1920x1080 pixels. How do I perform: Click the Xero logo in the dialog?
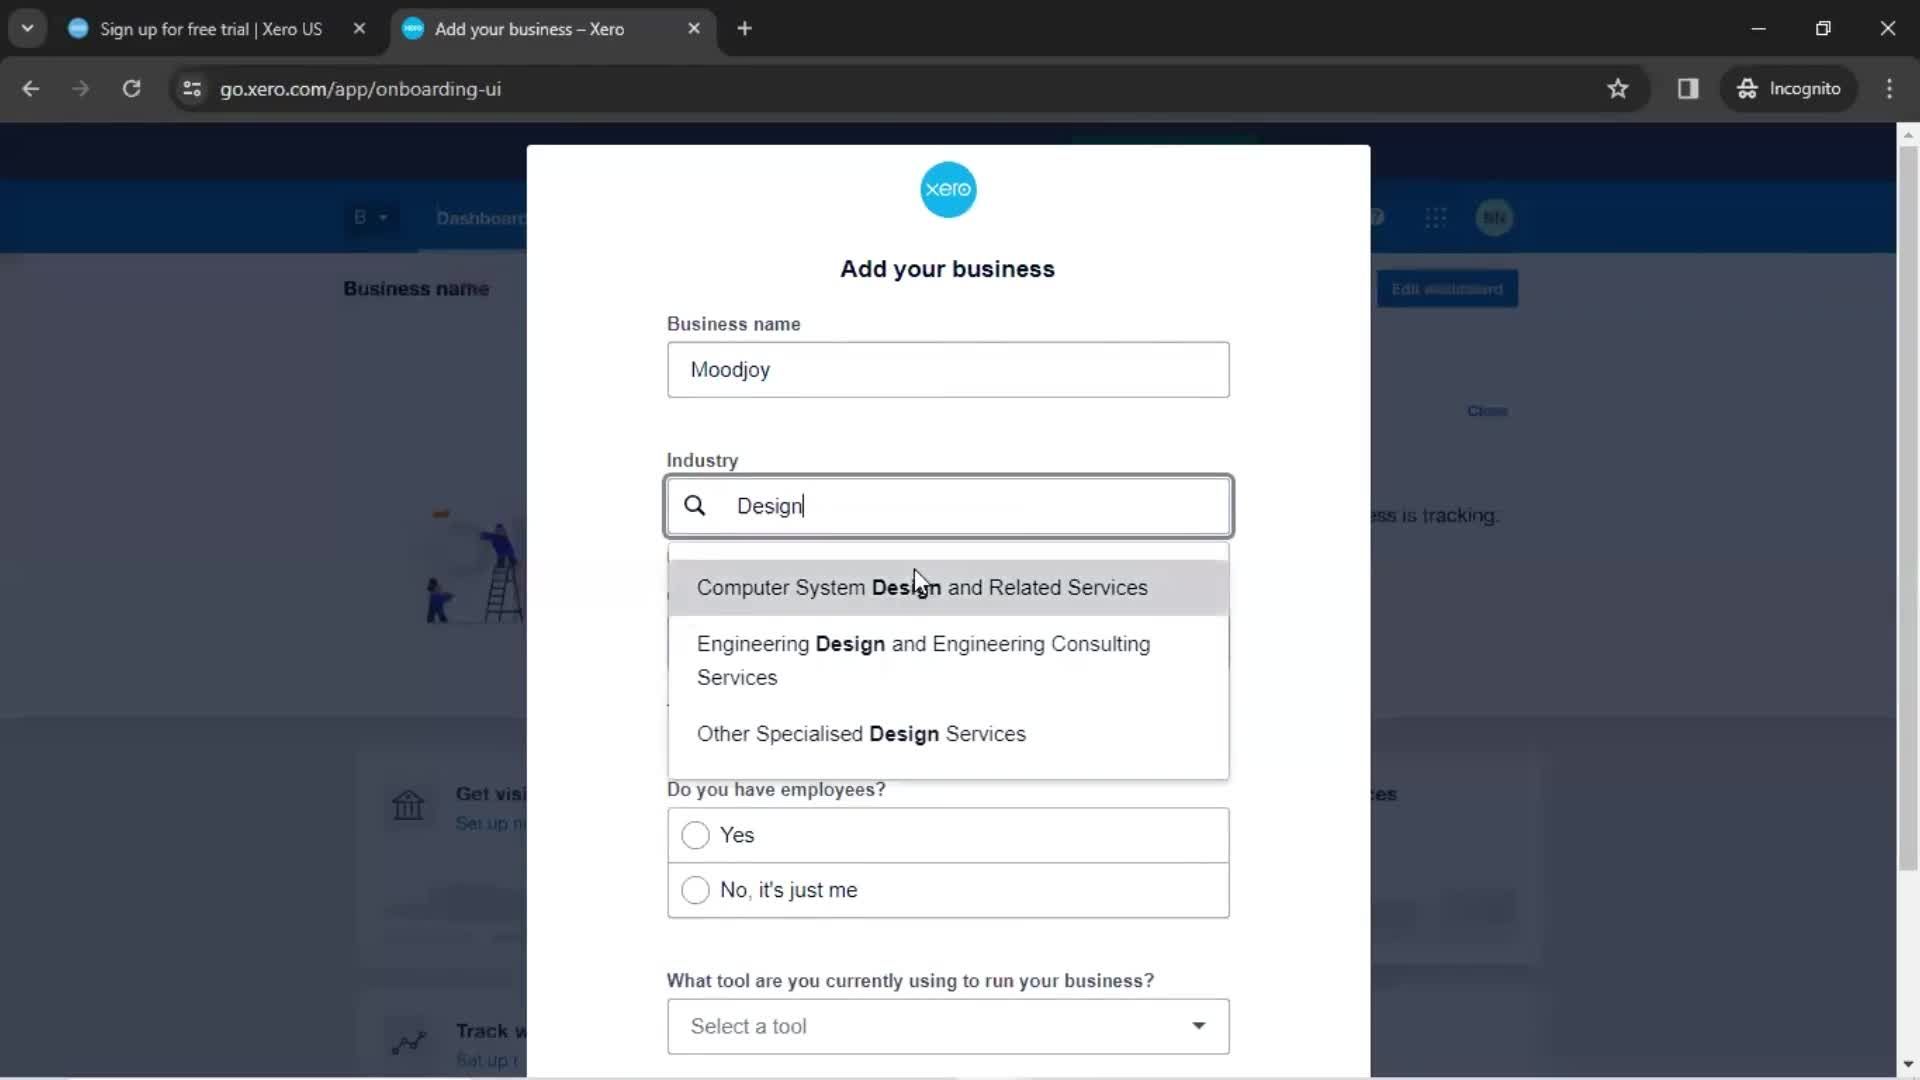[x=947, y=189]
